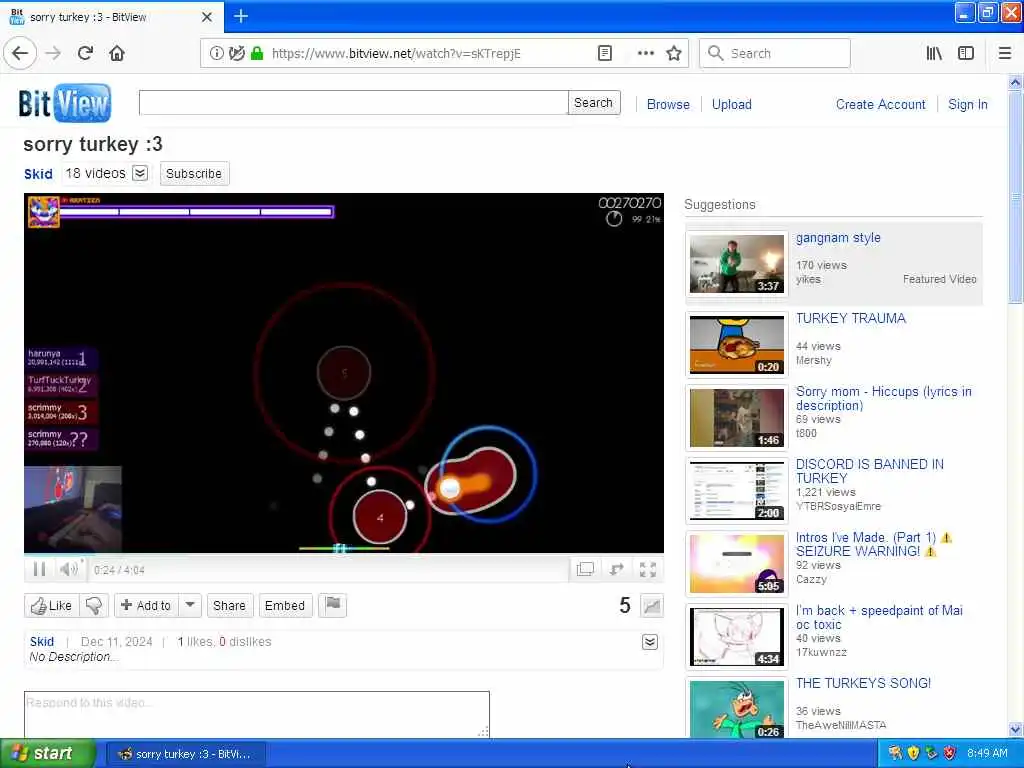Toggle reader view icon in address bar
Screen dimensions: 1024x768
605,53
